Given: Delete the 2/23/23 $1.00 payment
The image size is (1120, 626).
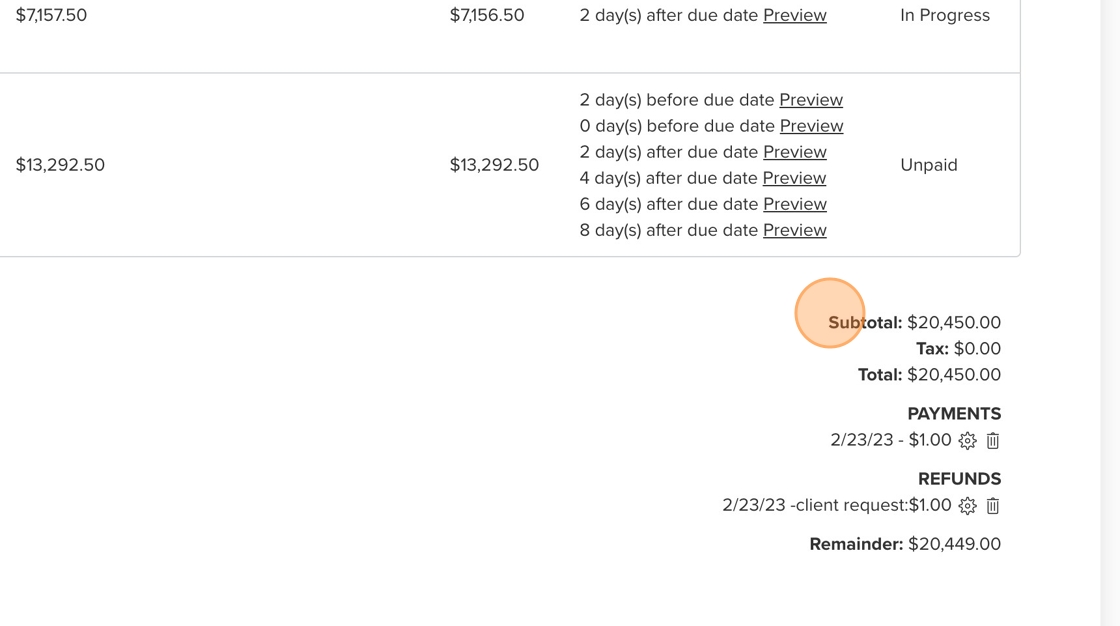Looking at the screenshot, I should tap(993, 441).
